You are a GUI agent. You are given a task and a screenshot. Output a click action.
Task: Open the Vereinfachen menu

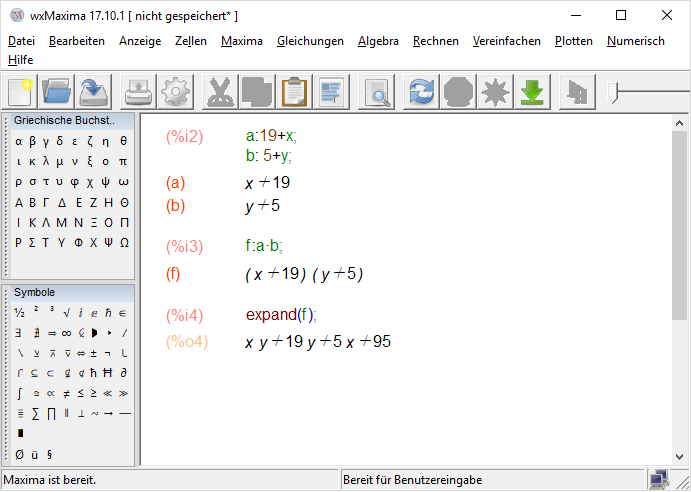(x=507, y=41)
